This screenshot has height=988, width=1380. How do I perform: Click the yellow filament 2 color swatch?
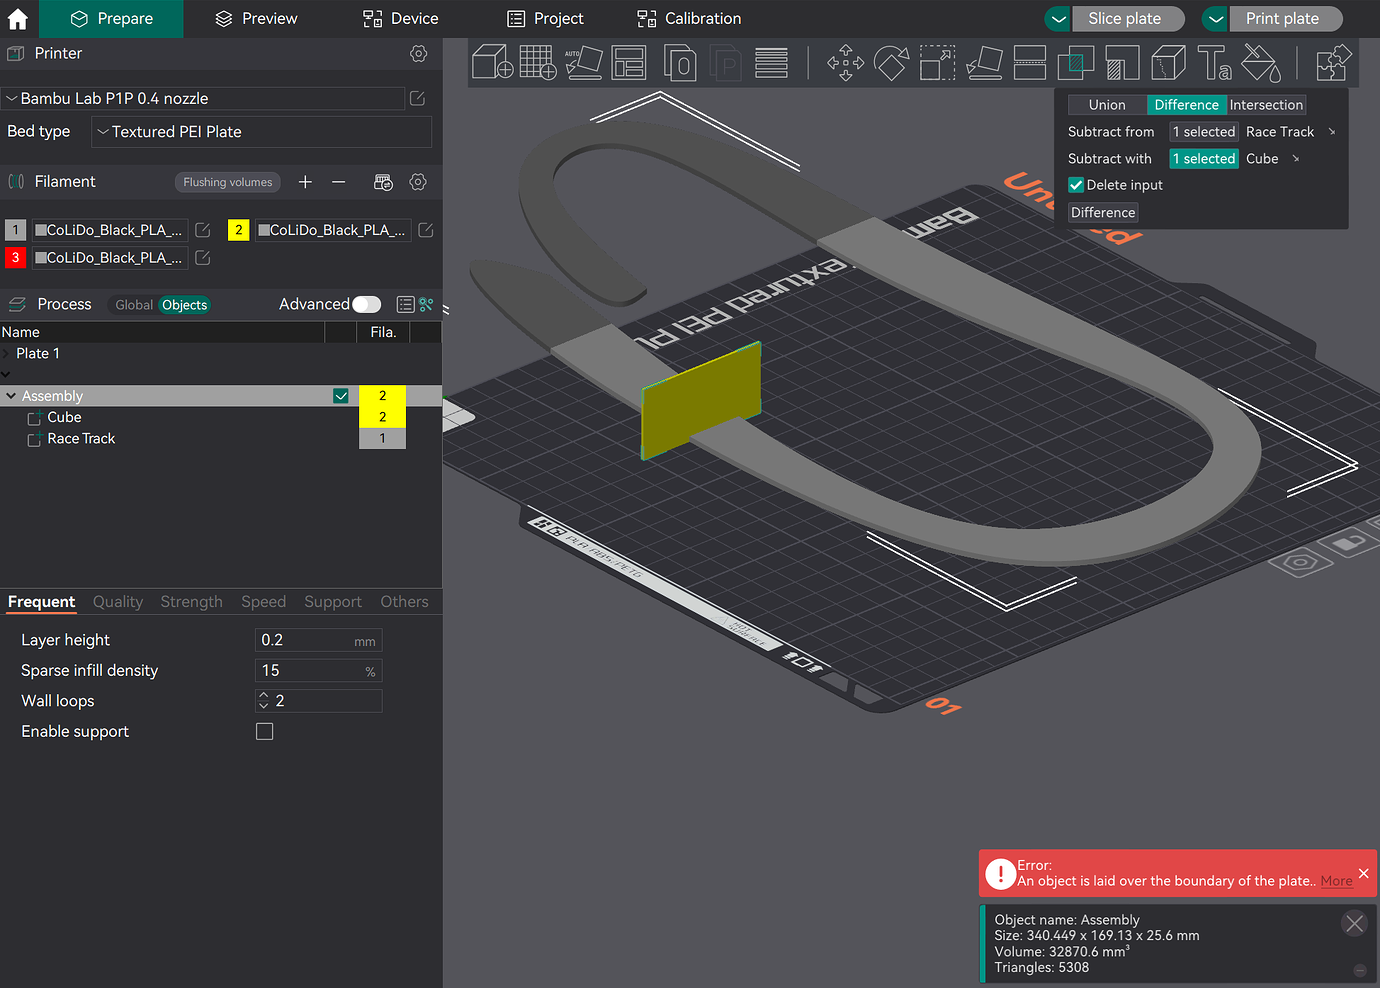pyautogui.click(x=238, y=230)
